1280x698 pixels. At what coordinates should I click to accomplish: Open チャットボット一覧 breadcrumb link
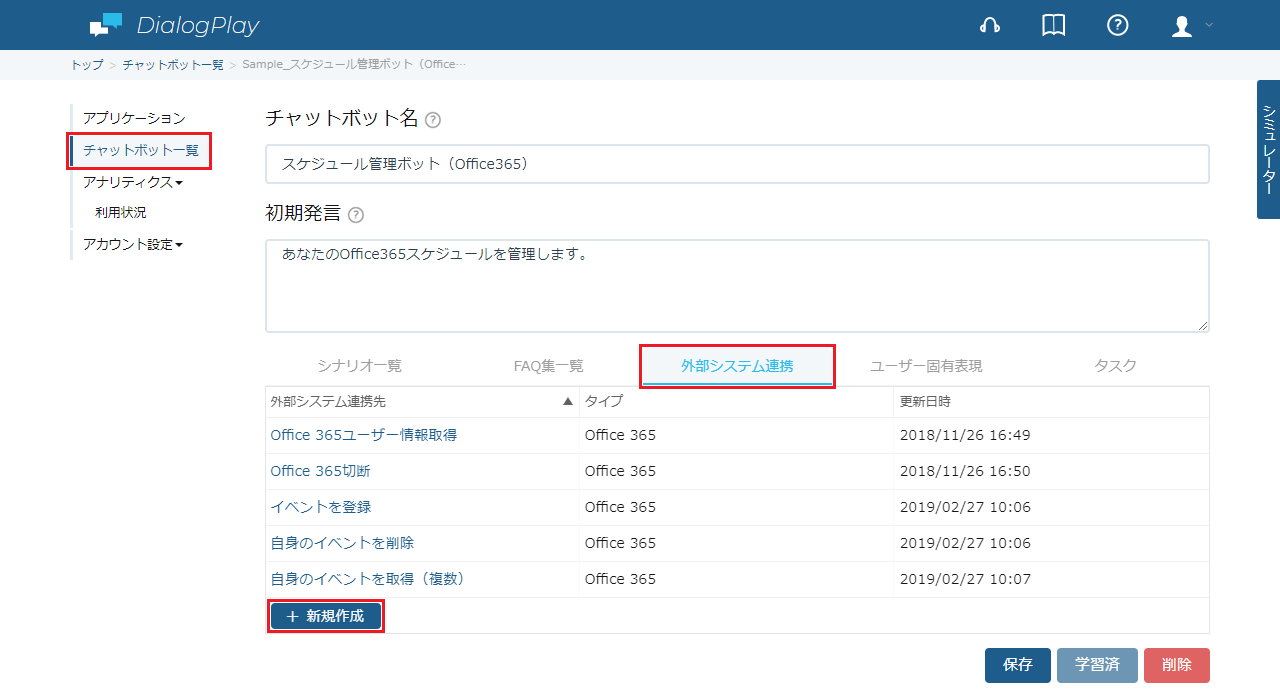click(173, 65)
